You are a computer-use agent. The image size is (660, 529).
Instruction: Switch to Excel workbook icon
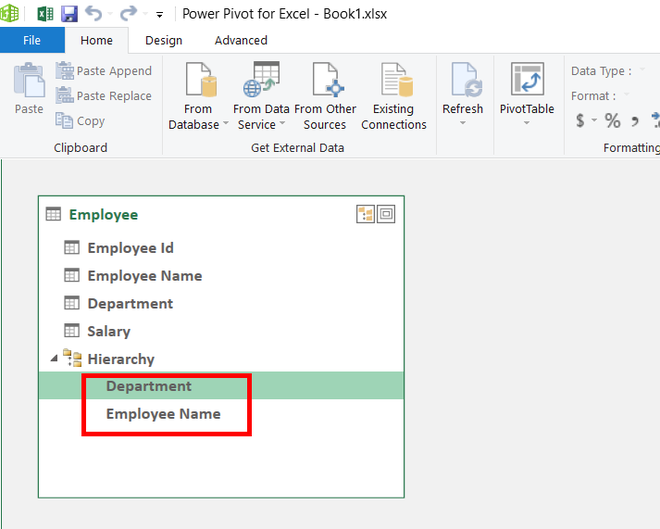45,14
